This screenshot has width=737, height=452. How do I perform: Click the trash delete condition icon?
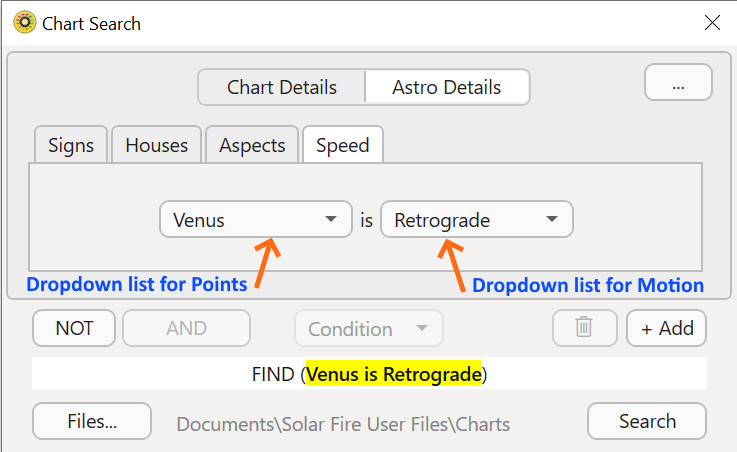coord(584,327)
